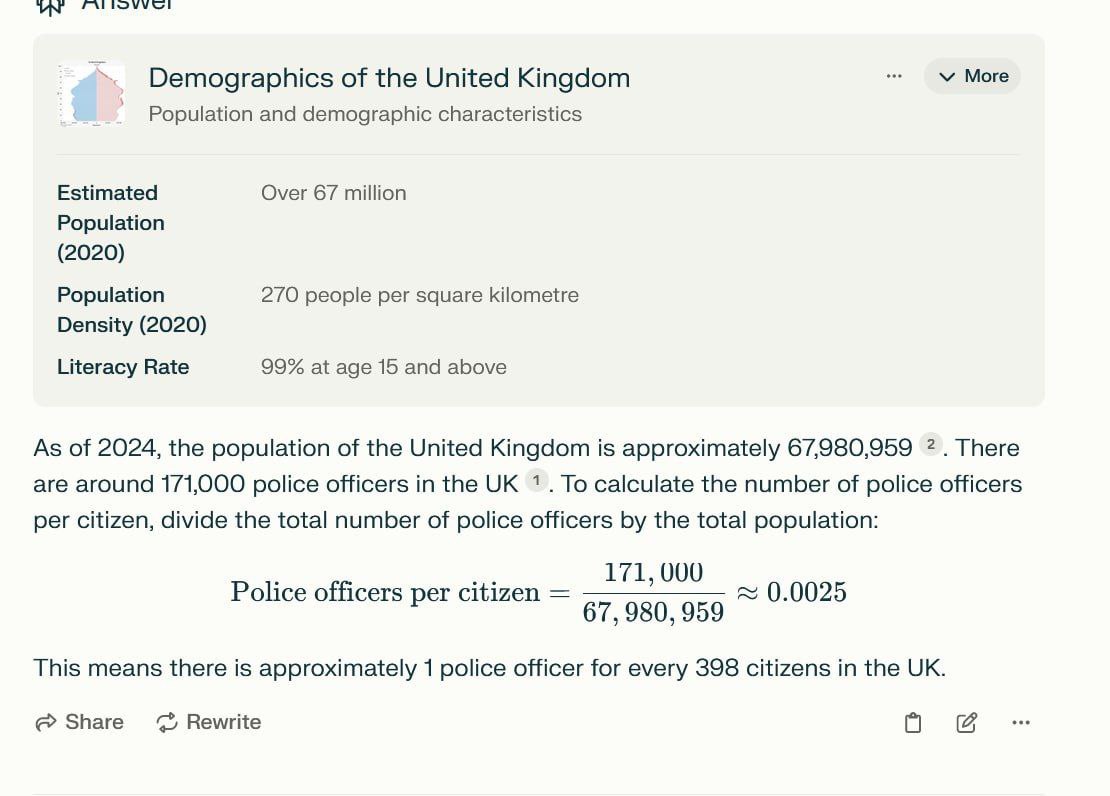Open the answer's bottom ellipsis menu

pyautogui.click(x=1020, y=723)
